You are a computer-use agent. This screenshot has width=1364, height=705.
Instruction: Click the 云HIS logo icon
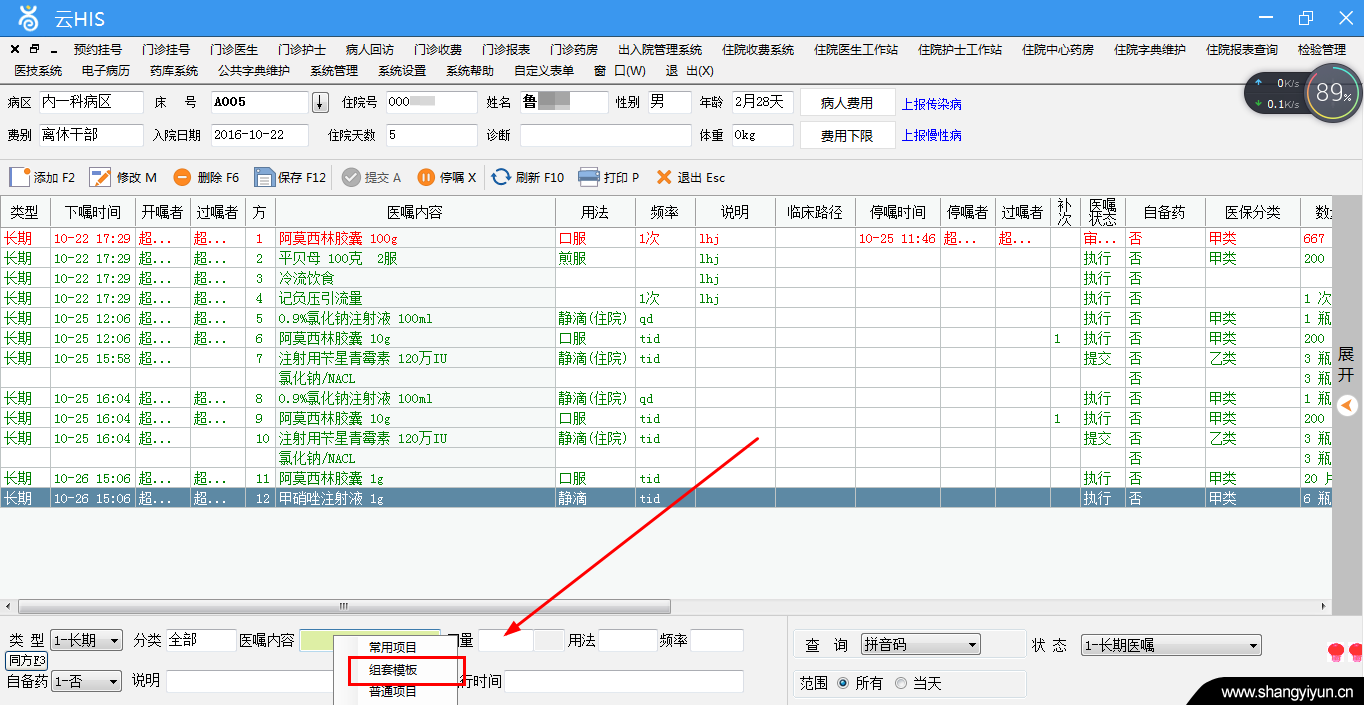pos(29,18)
